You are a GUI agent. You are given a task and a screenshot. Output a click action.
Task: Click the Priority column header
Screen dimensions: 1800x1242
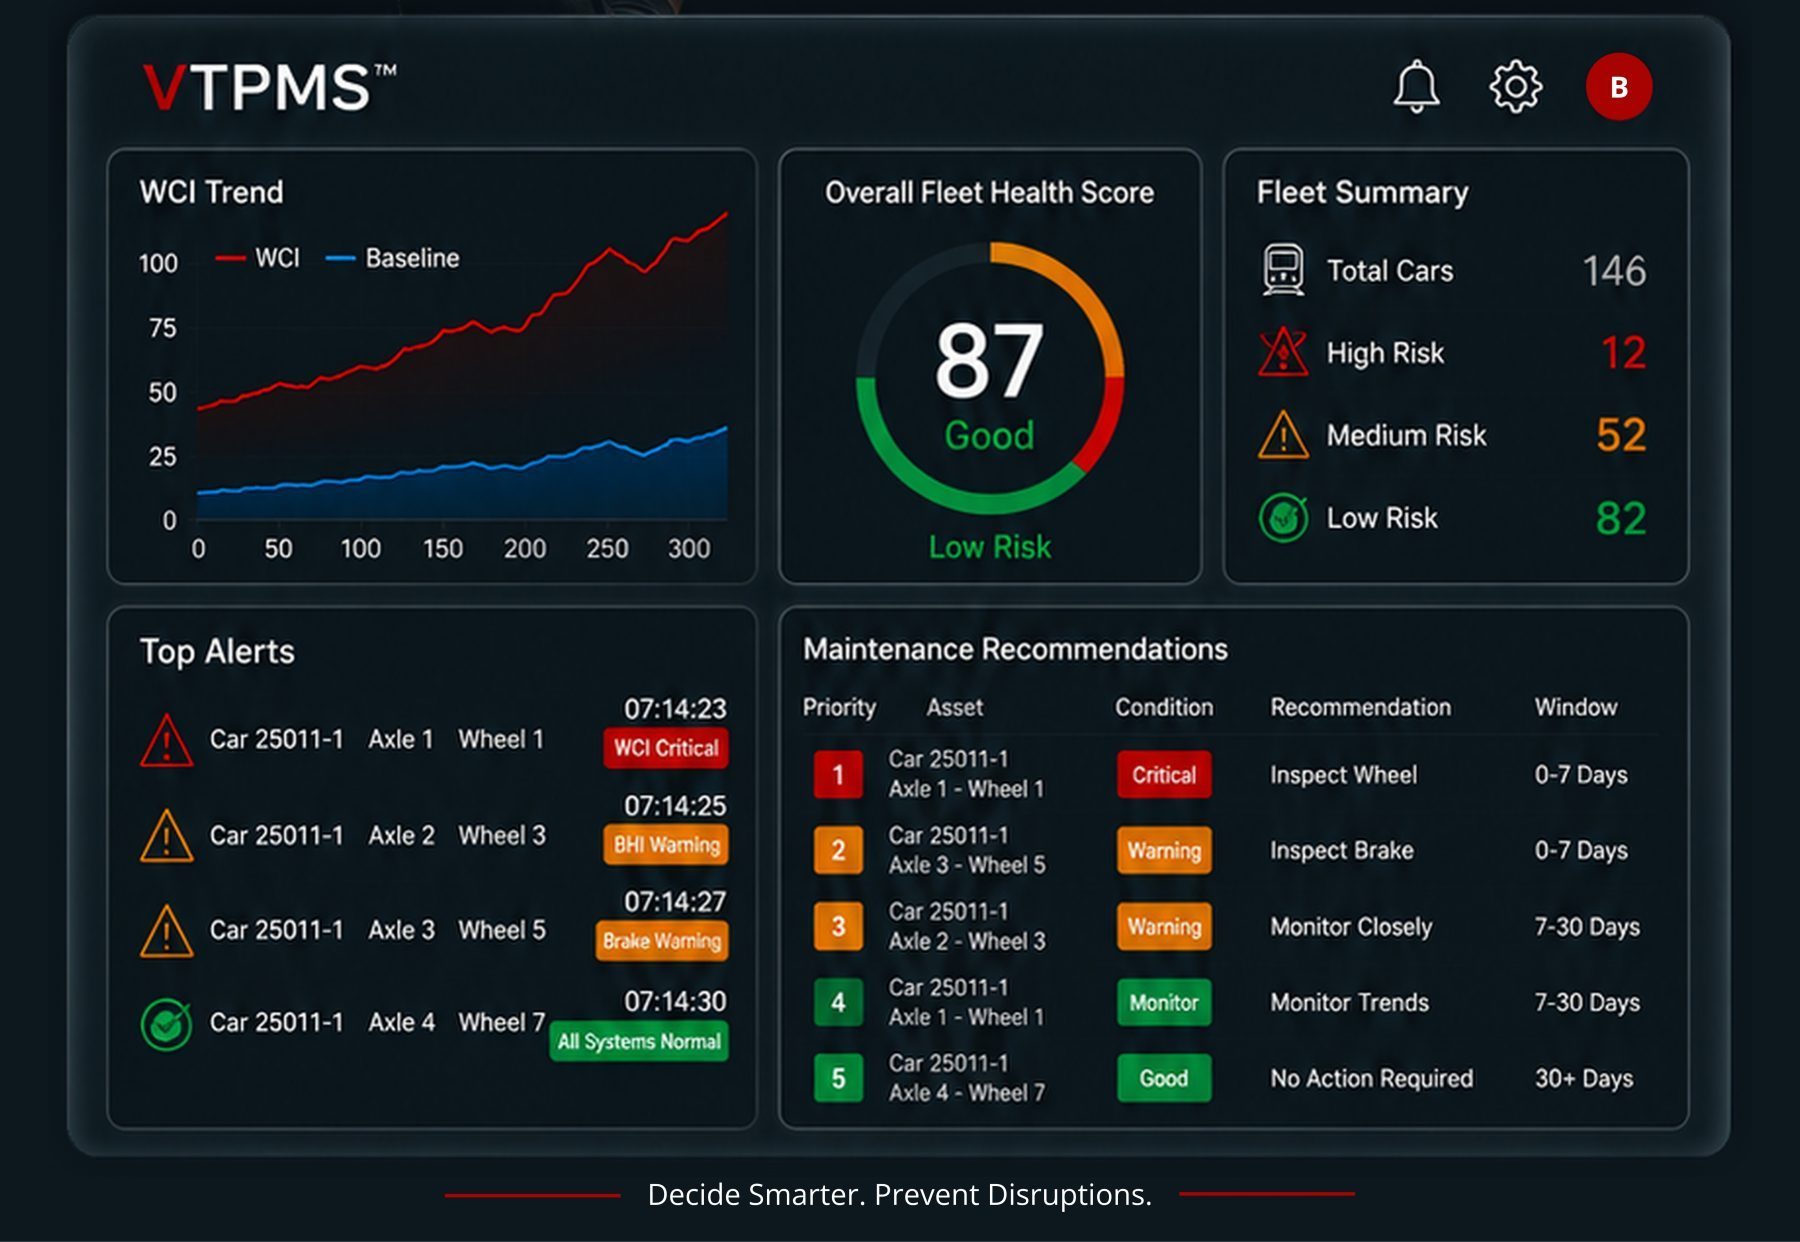coord(839,707)
